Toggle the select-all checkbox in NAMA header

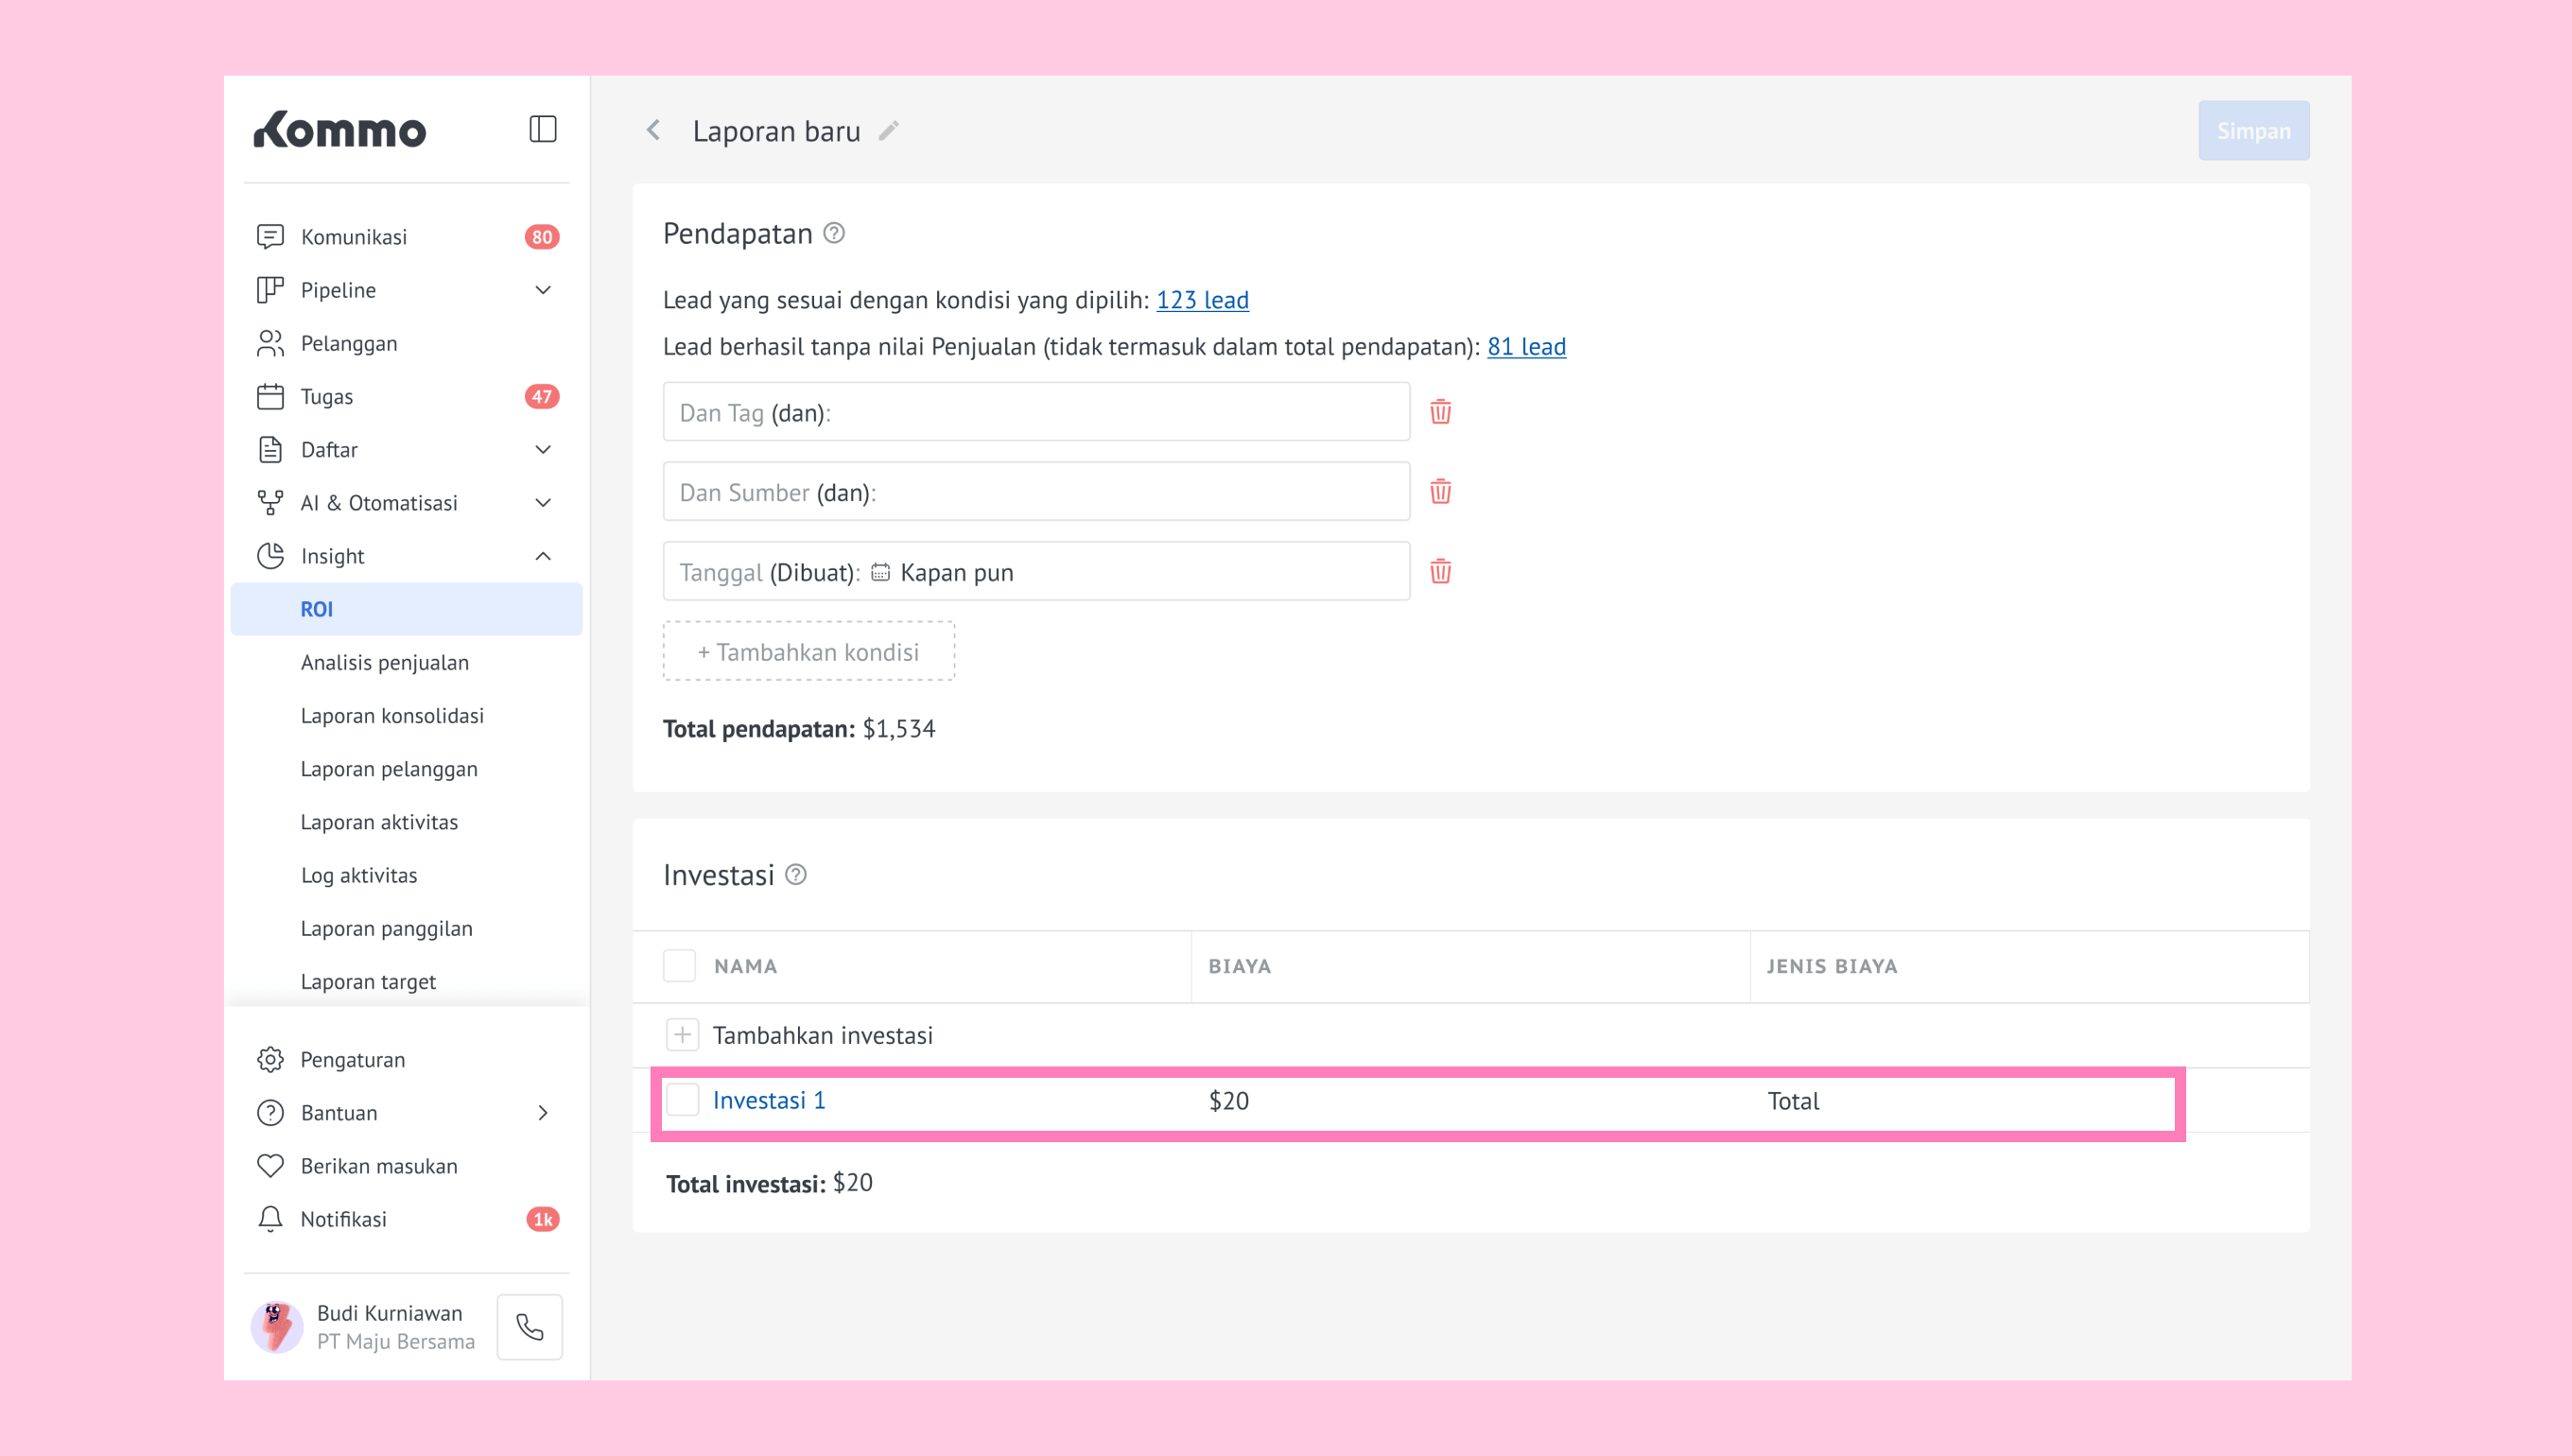680,966
